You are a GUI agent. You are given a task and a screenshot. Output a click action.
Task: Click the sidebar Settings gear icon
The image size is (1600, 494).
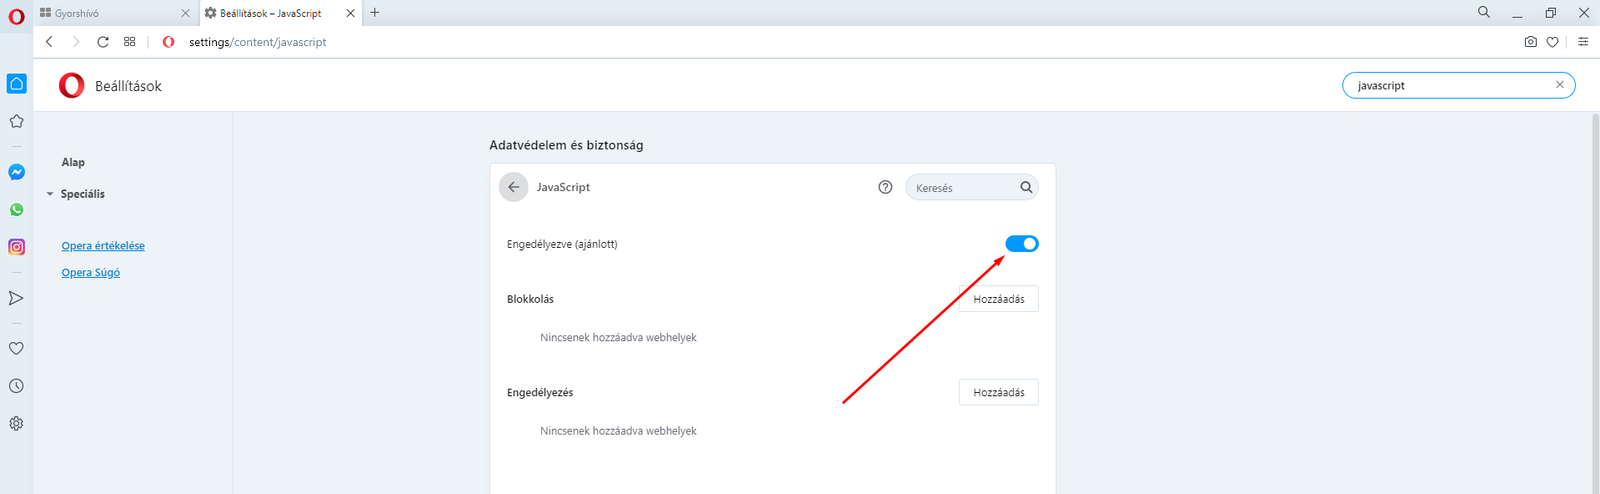click(17, 423)
